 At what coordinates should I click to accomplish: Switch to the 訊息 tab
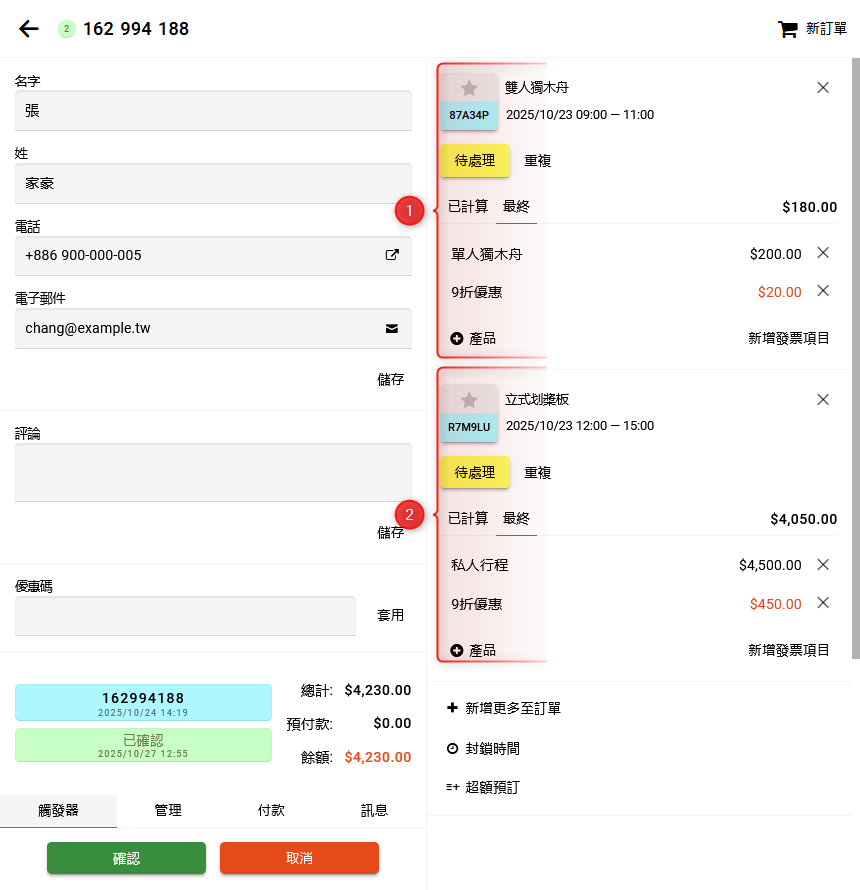pyautogui.click(x=374, y=811)
